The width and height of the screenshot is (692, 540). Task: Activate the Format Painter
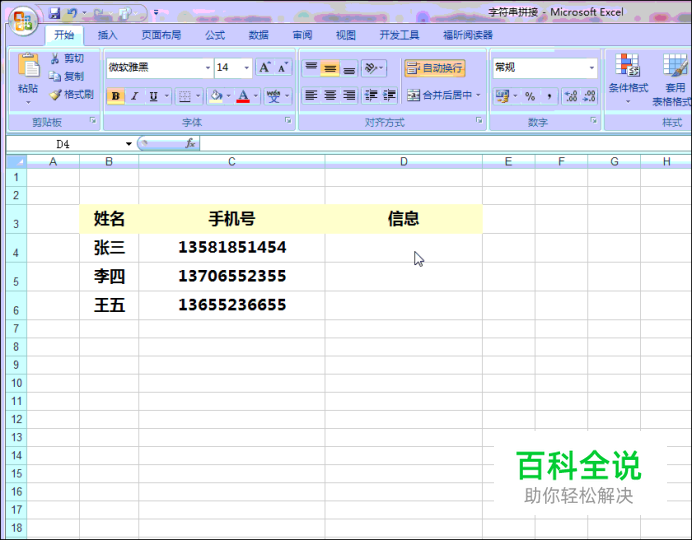71,94
